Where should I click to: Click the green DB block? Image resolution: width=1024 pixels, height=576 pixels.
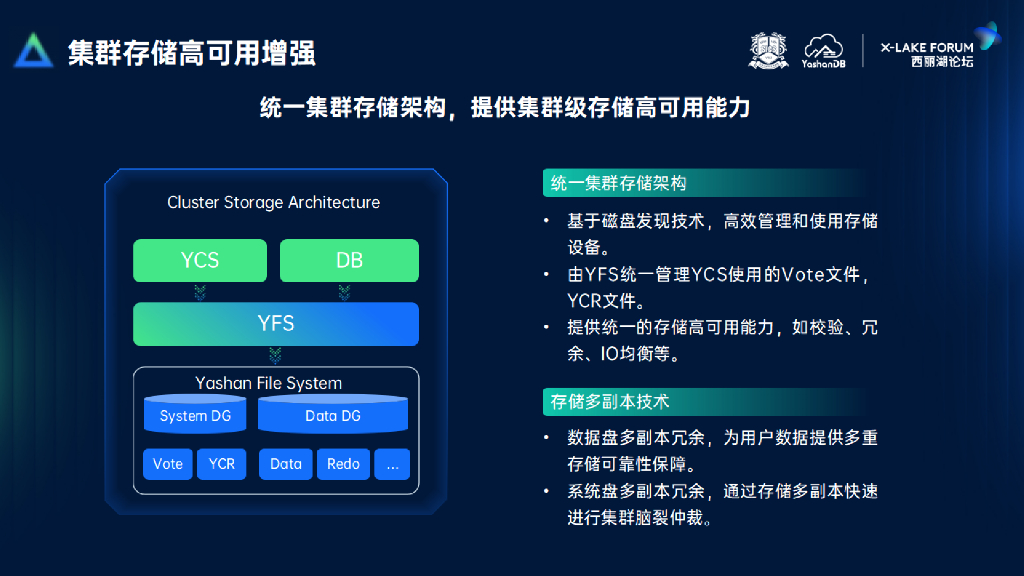pos(349,260)
